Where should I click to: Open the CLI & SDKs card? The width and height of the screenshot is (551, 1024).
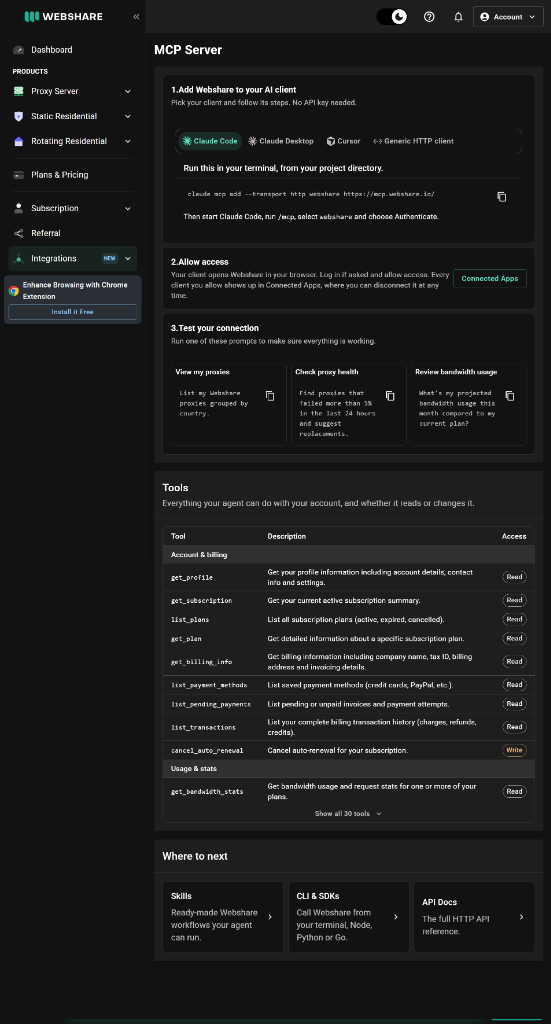pyautogui.click(x=349, y=917)
